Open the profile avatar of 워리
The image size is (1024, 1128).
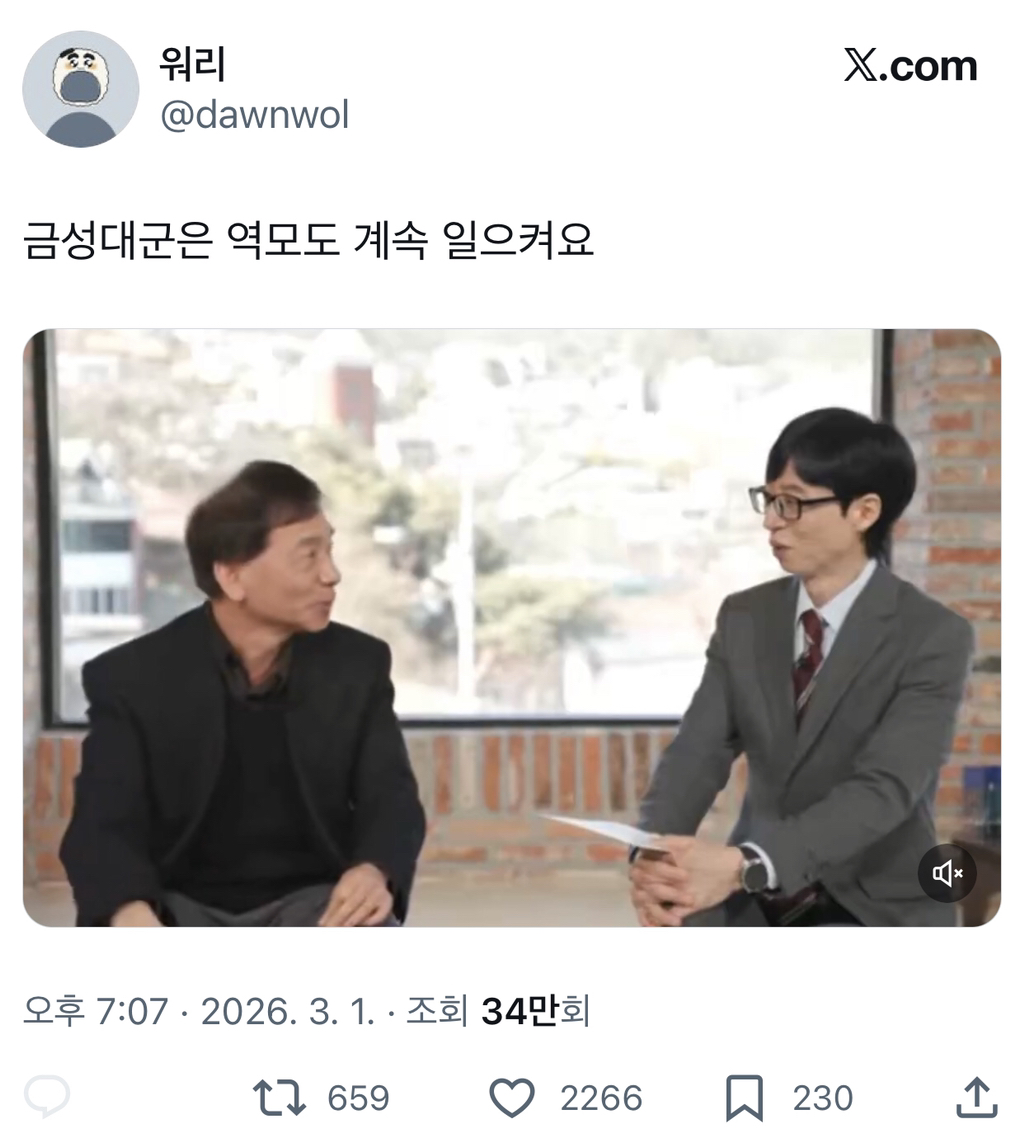[81, 88]
